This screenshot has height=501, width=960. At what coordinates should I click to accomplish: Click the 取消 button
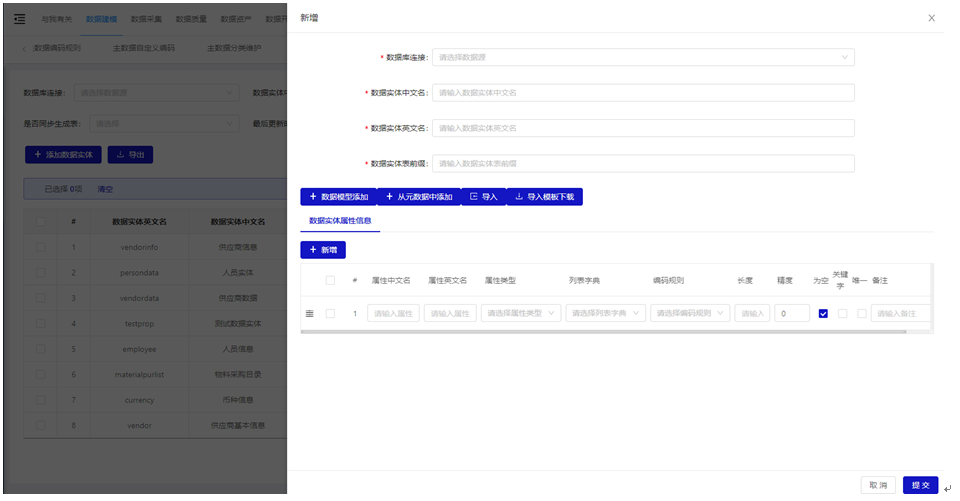tap(878, 485)
